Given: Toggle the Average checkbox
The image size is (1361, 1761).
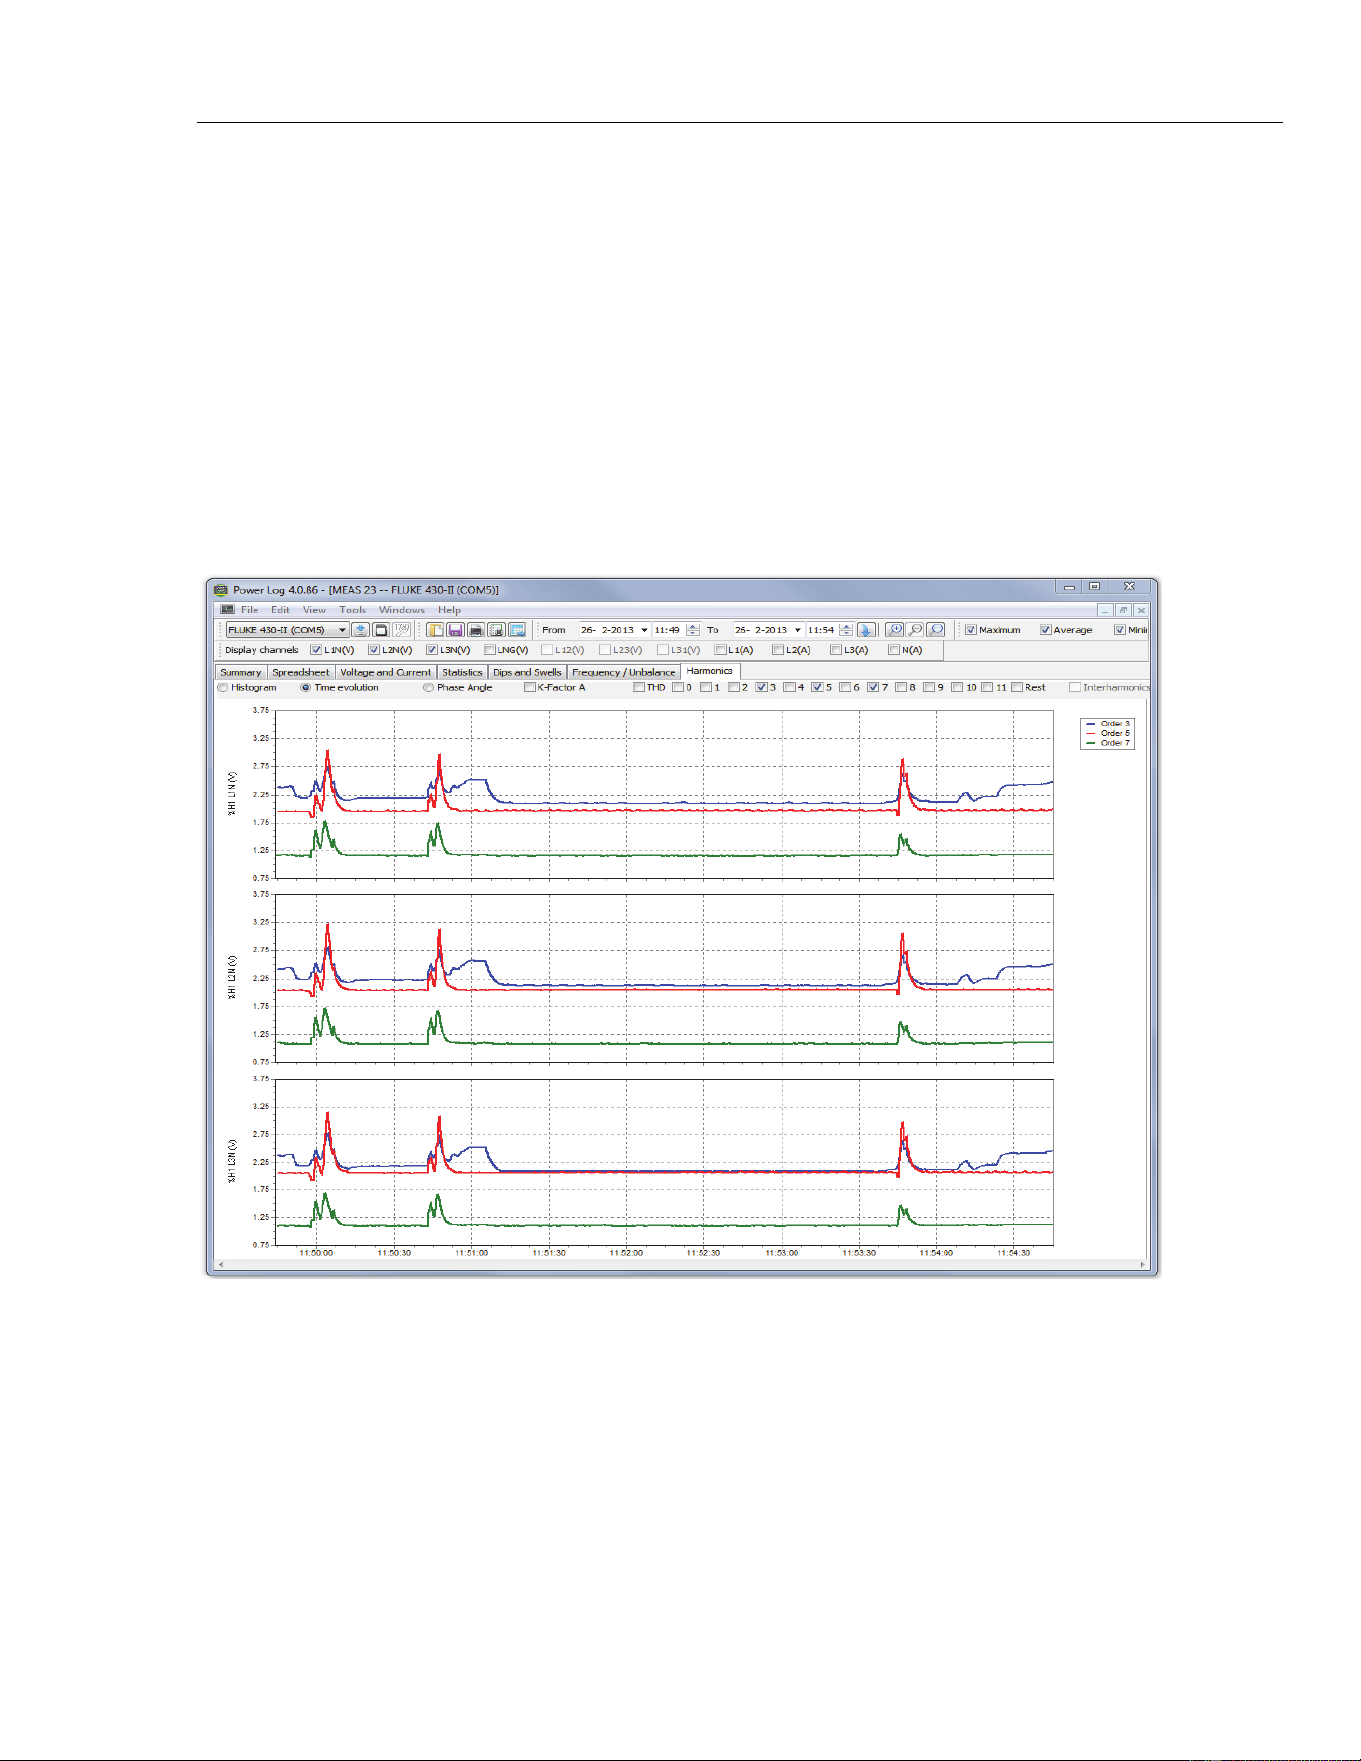Looking at the screenshot, I should point(1045,630).
